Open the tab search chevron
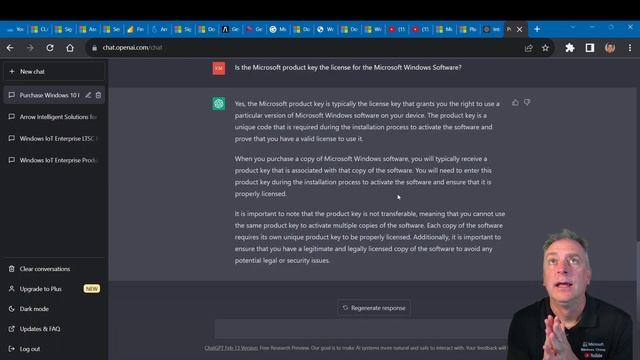The height and width of the screenshot is (360, 640). [x=573, y=27]
